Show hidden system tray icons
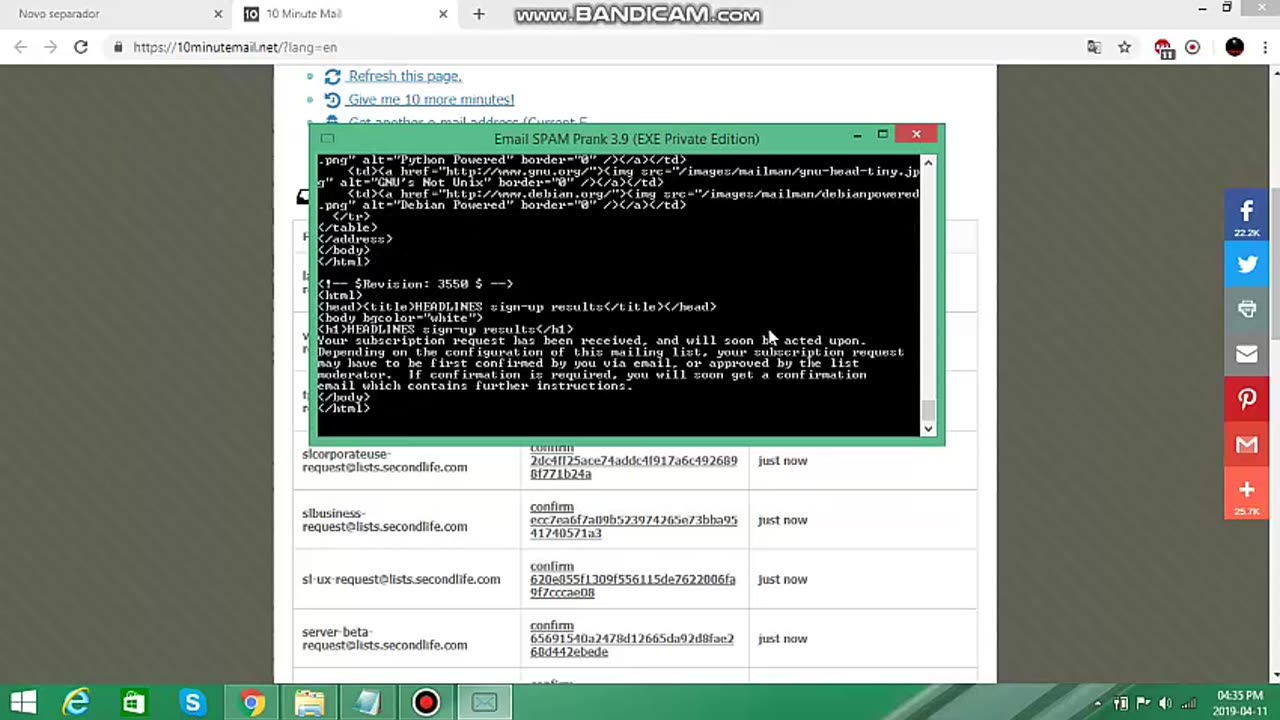This screenshot has width=1280, height=720. click(1098, 704)
